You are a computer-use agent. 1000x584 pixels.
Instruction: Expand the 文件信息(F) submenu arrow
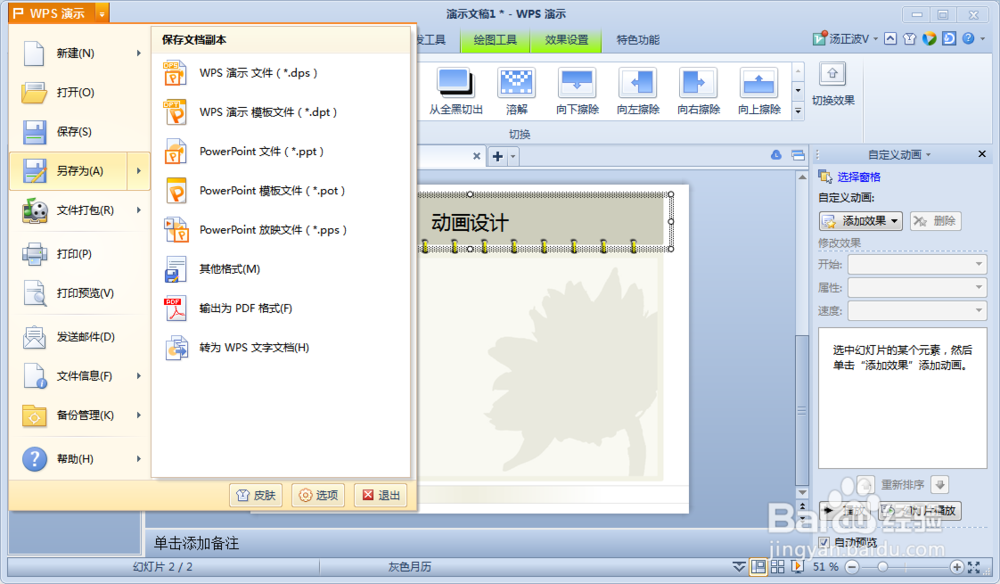(138, 376)
